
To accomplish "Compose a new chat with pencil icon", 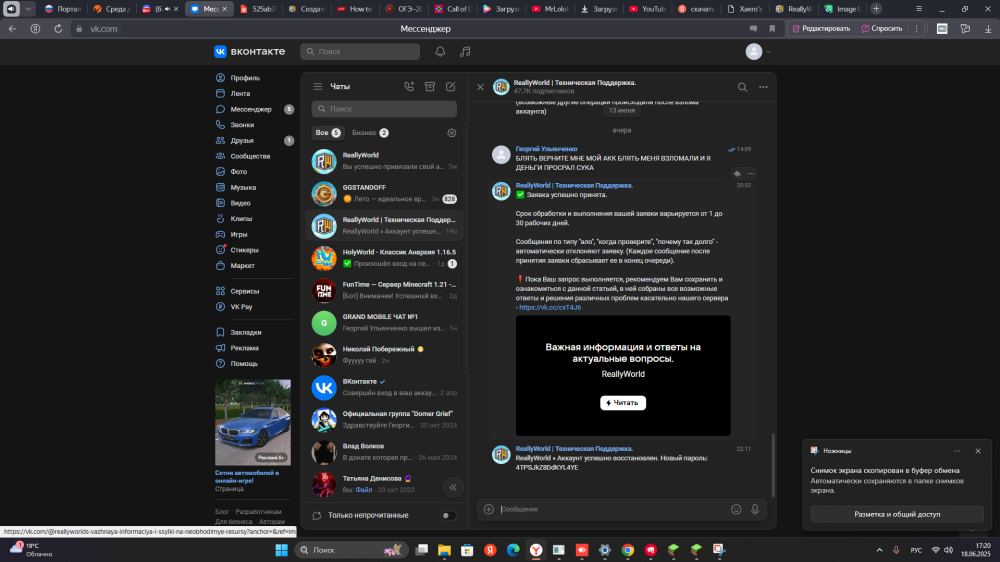I will [451, 87].
